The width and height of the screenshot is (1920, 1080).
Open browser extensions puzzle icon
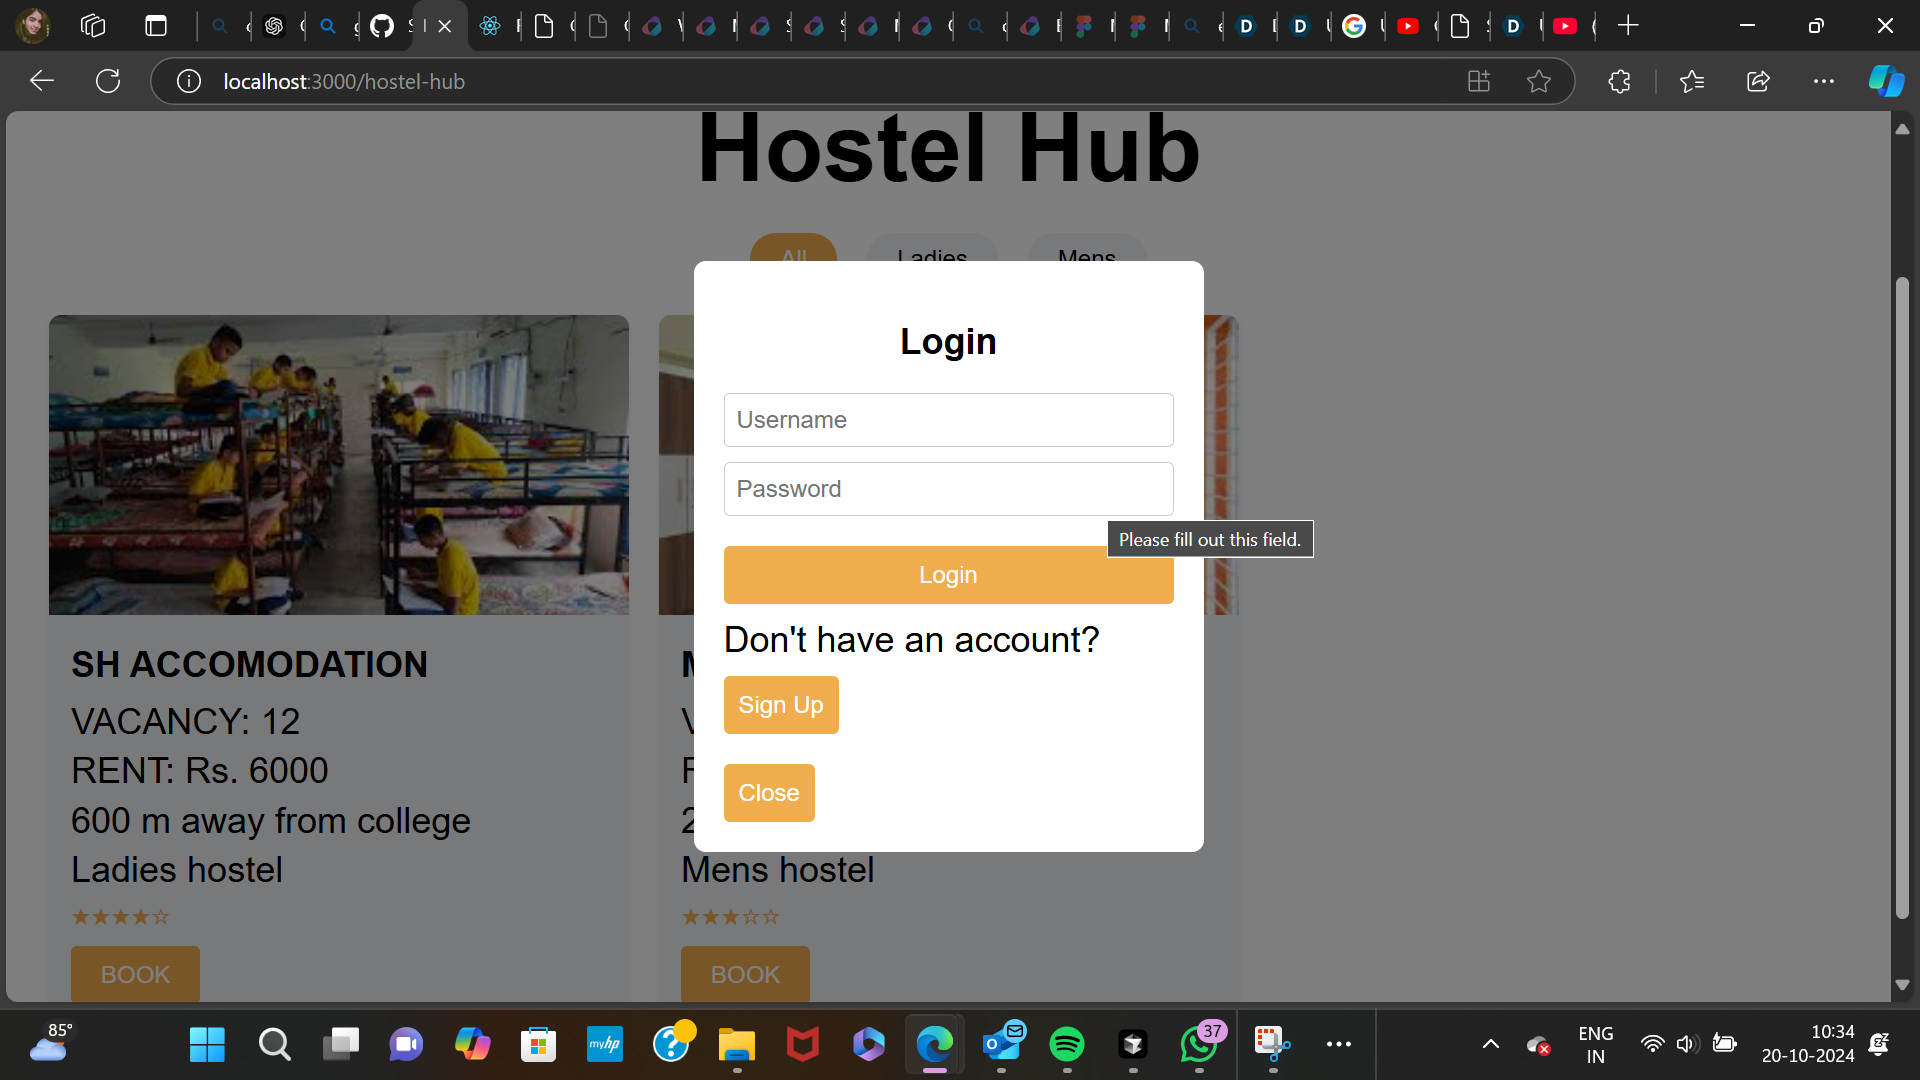(x=1619, y=81)
